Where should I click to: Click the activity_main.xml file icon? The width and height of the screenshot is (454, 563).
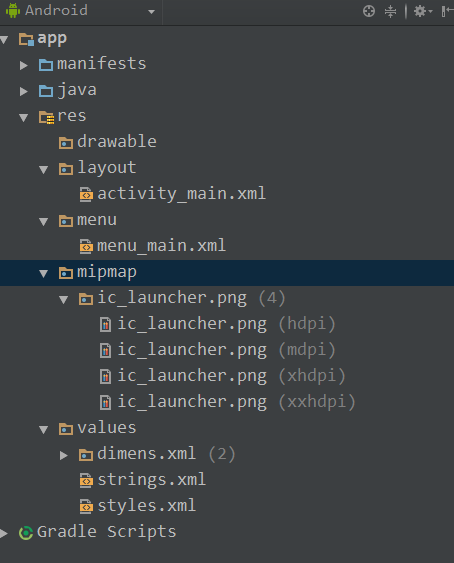click(x=86, y=195)
